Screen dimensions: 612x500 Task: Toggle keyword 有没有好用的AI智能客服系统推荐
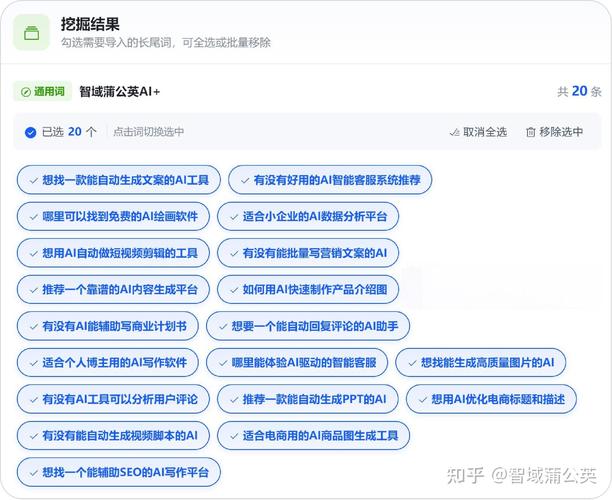tap(330, 180)
